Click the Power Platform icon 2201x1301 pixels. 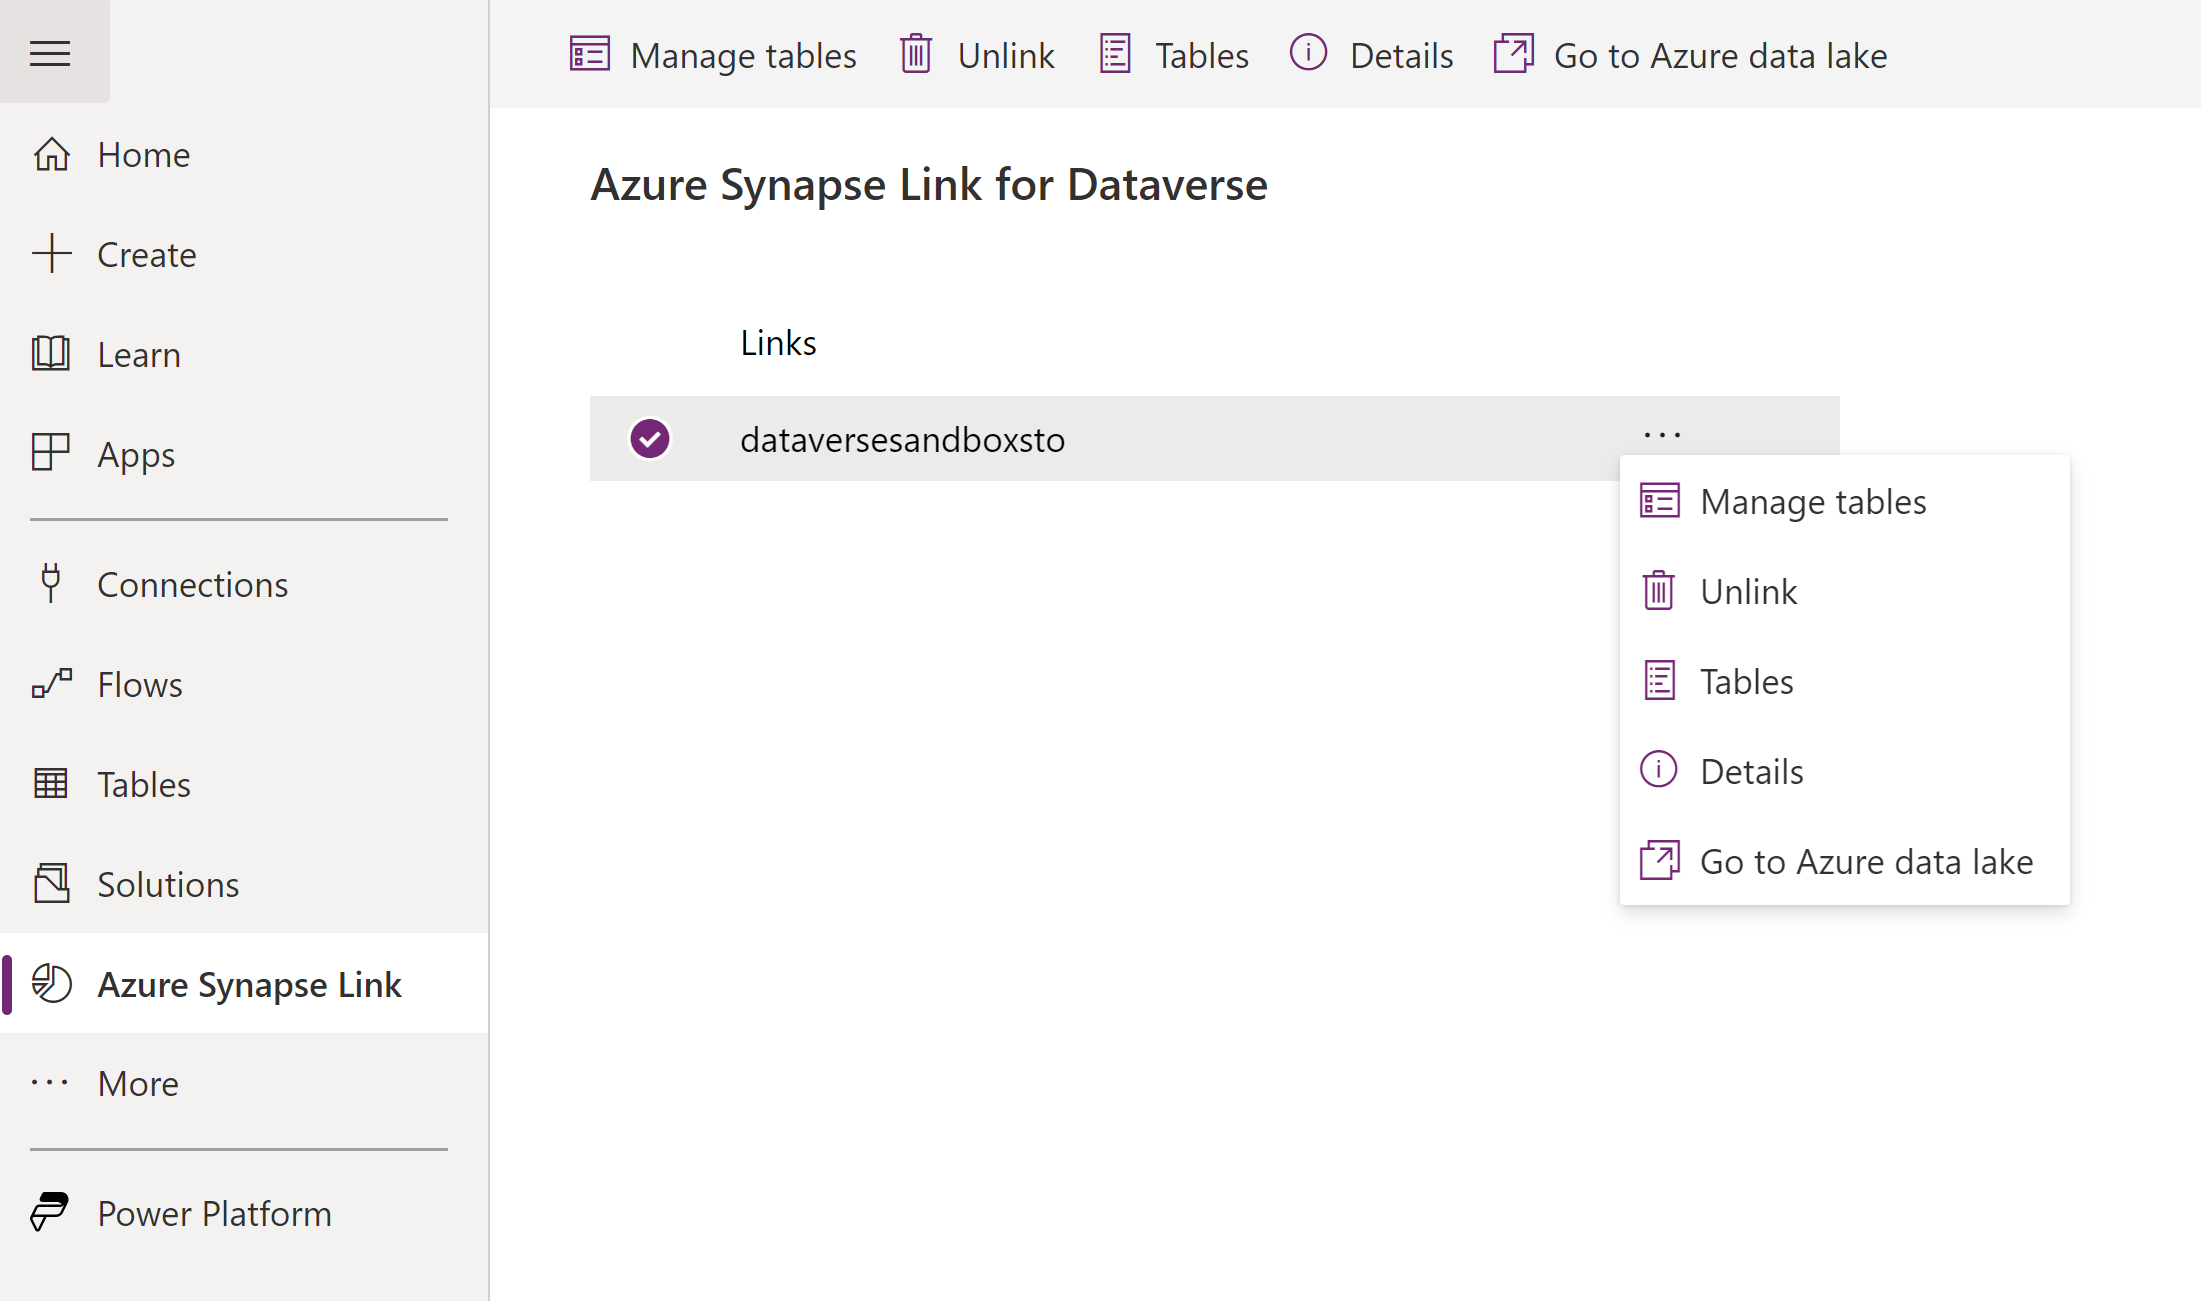click(x=49, y=1212)
